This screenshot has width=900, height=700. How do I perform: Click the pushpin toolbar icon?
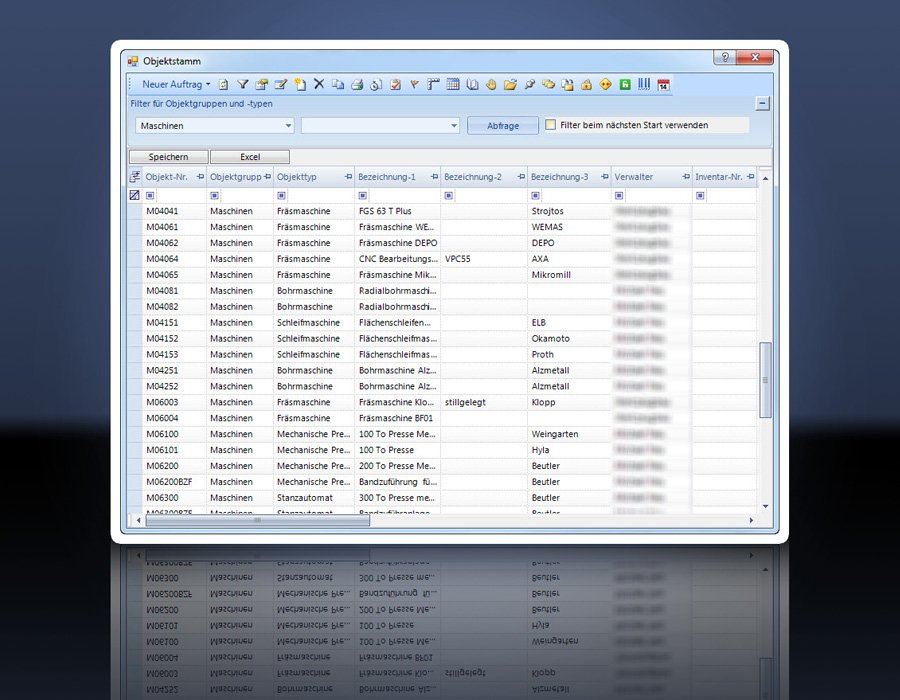click(529, 84)
